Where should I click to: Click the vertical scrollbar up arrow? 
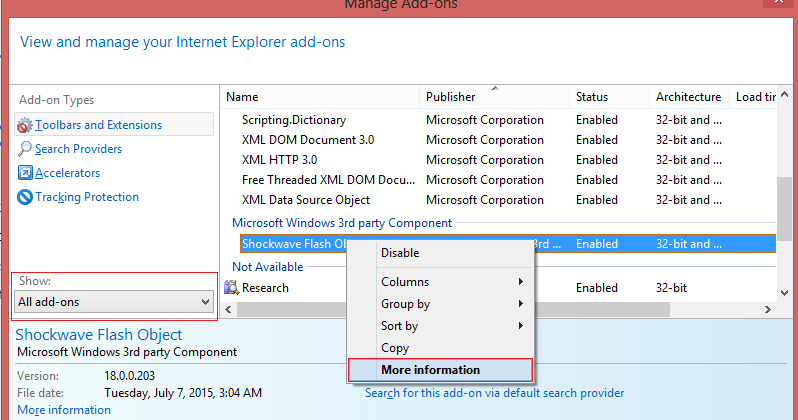point(784,95)
